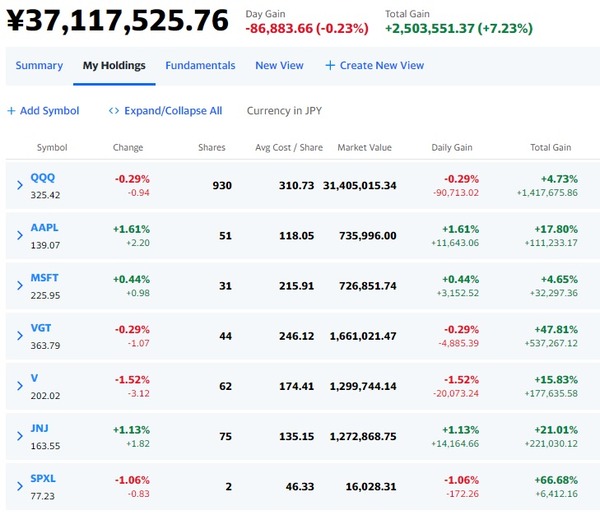Expand the MSFT holding row chevron
The width and height of the screenshot is (600, 515).
[20, 286]
